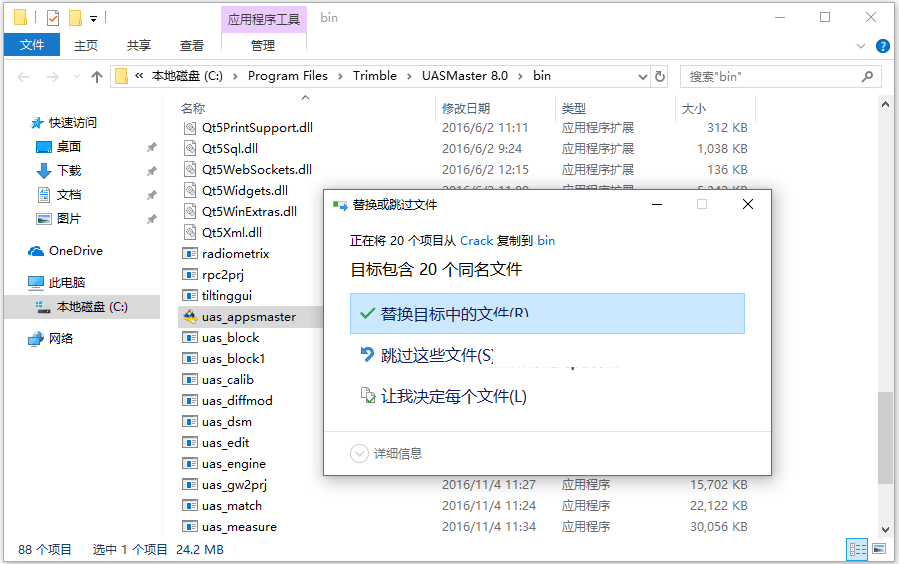Open the 管理 ribbon tab

pos(263,45)
